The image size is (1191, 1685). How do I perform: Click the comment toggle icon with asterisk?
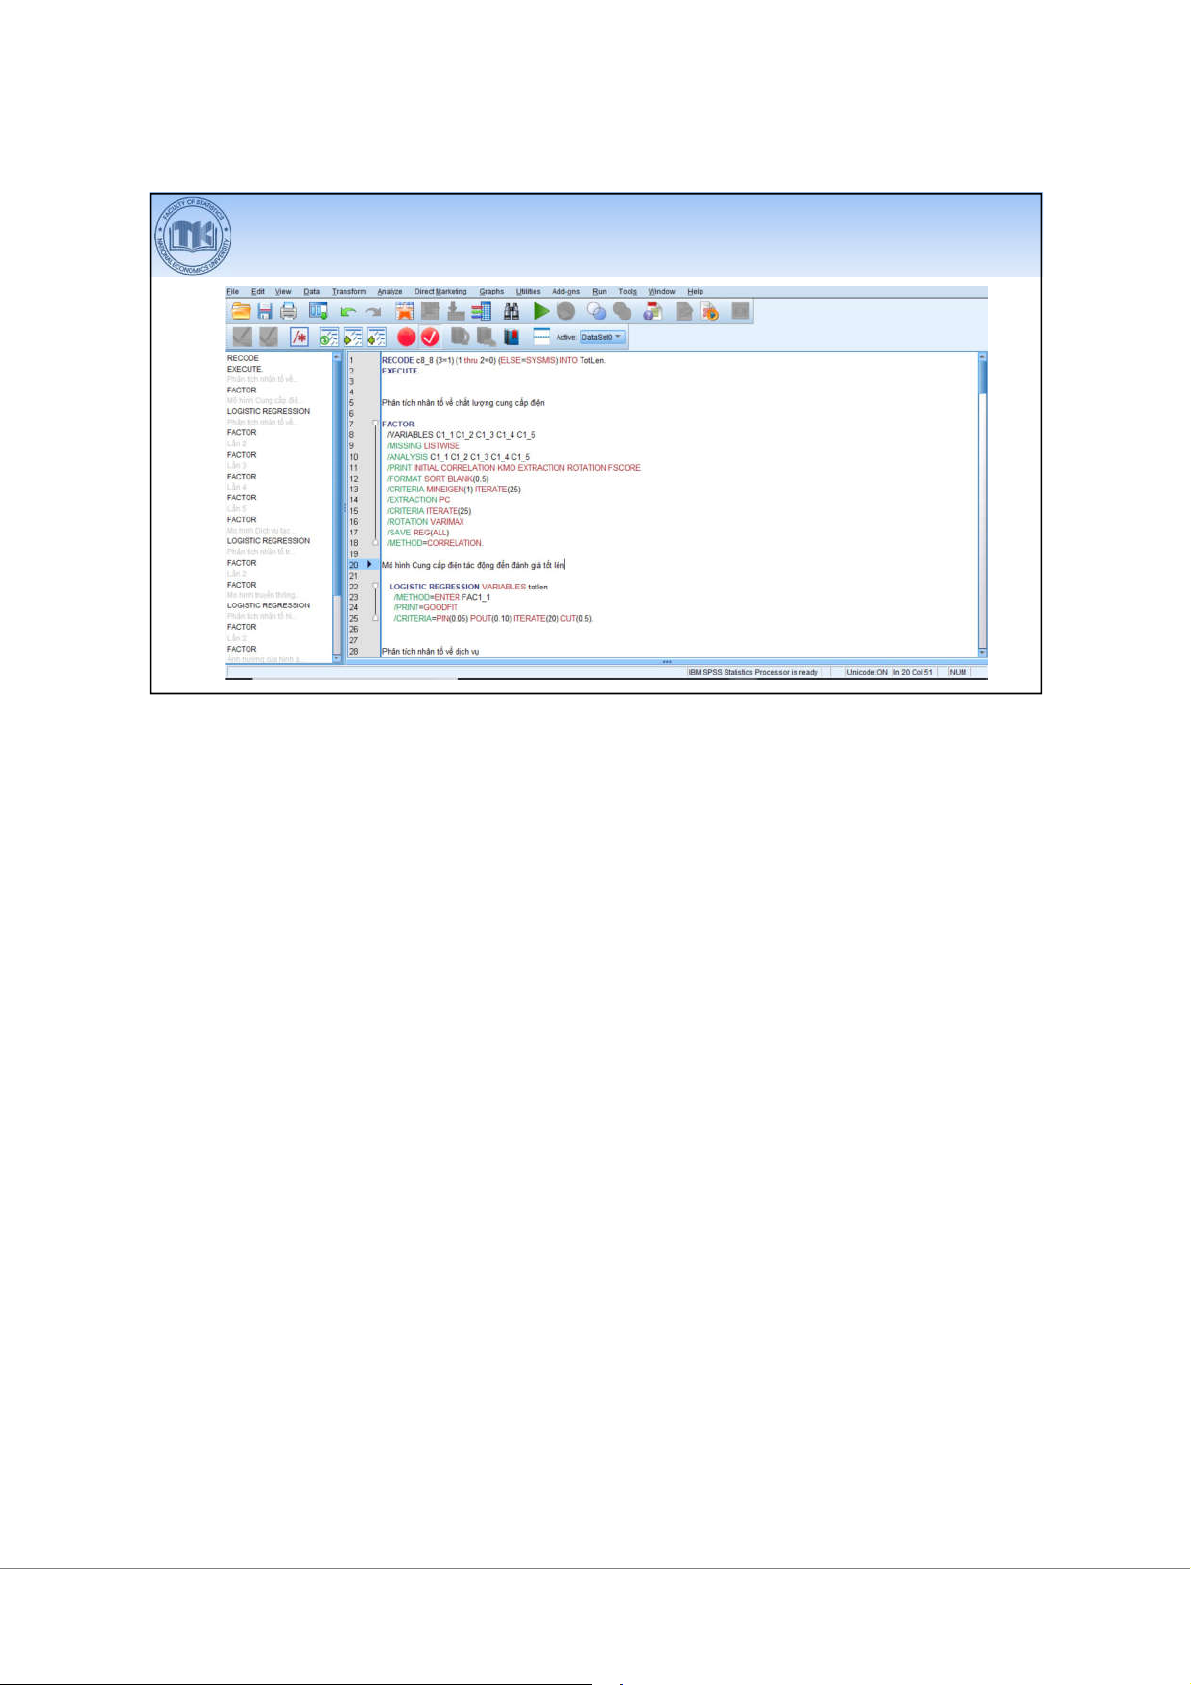pos(299,337)
